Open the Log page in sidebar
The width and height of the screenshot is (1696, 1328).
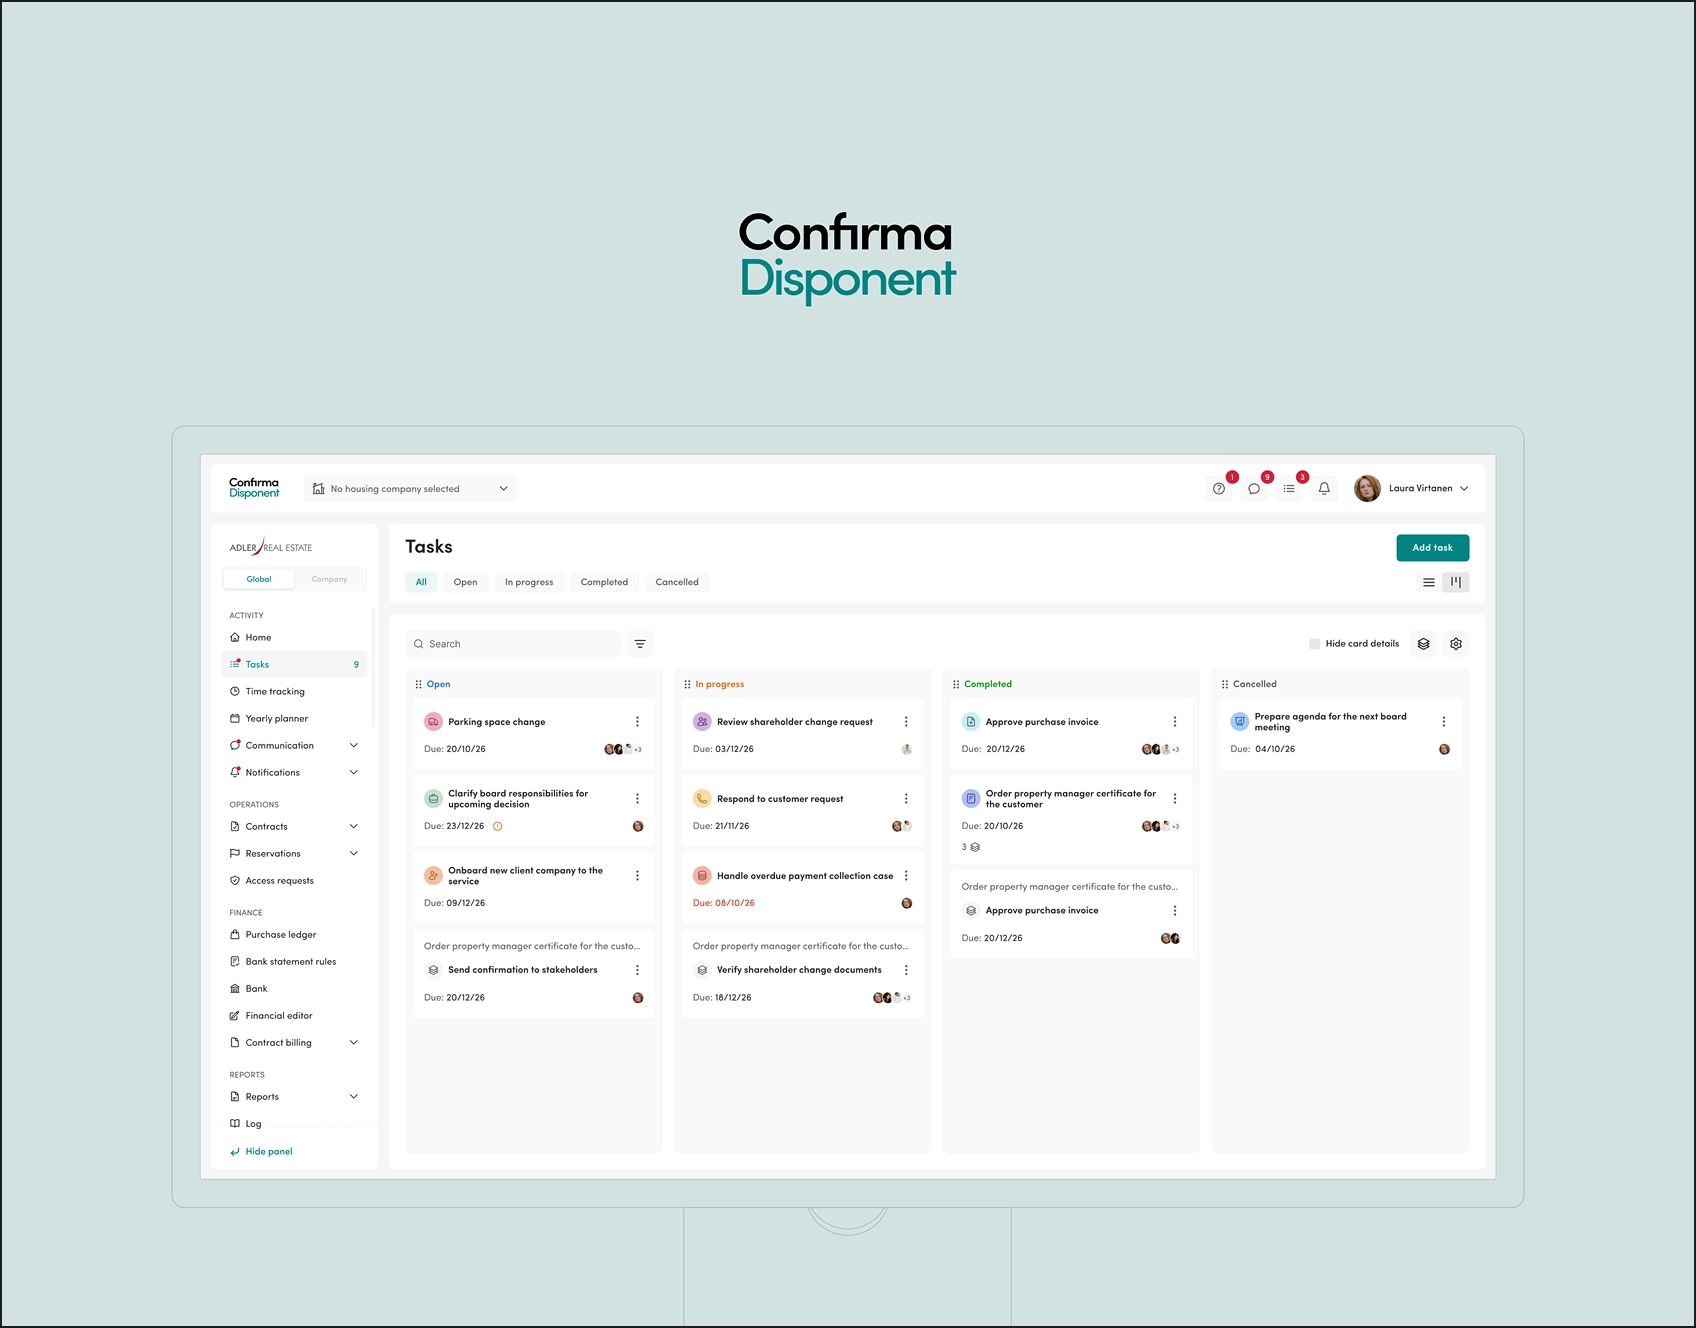coord(294,1124)
